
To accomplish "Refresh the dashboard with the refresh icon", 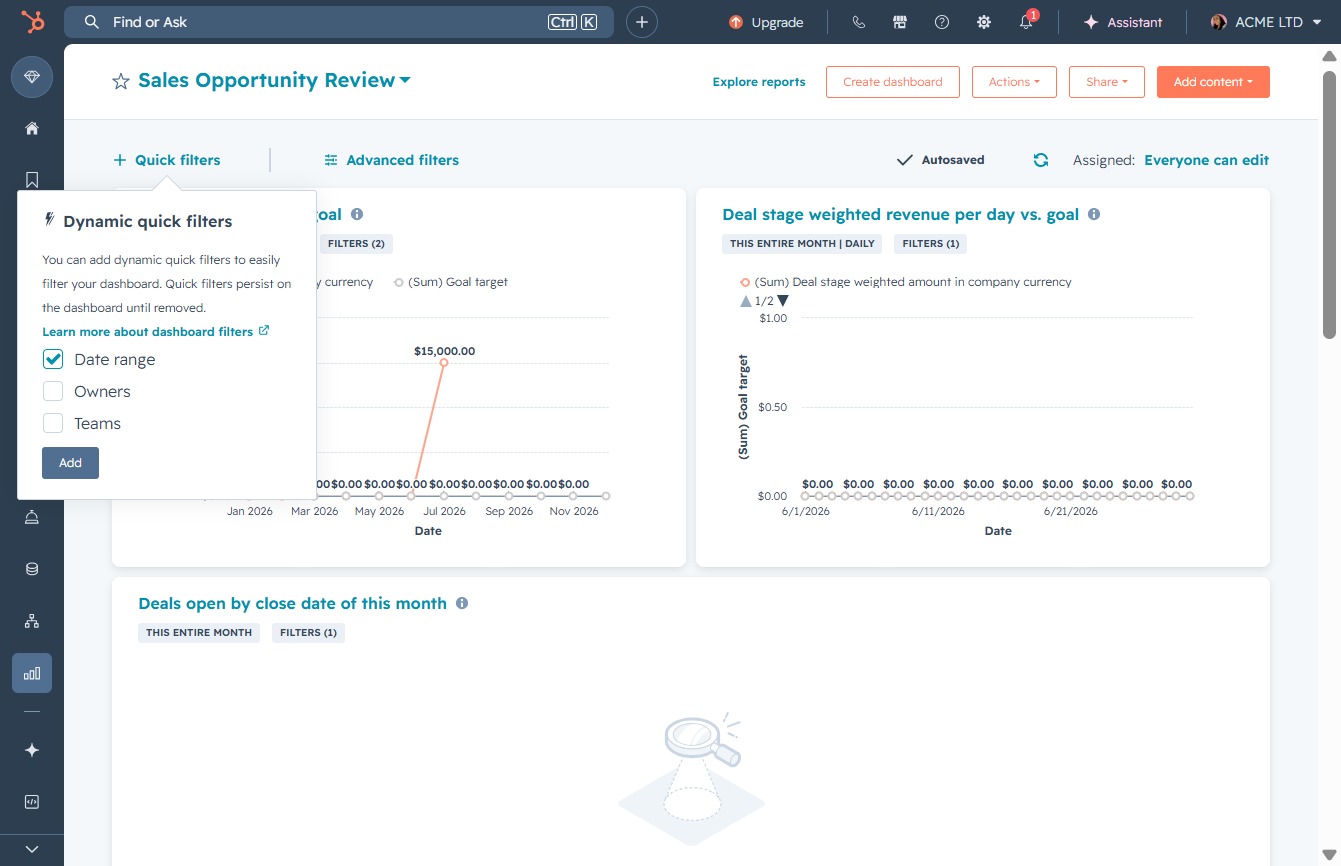I will pos(1041,160).
